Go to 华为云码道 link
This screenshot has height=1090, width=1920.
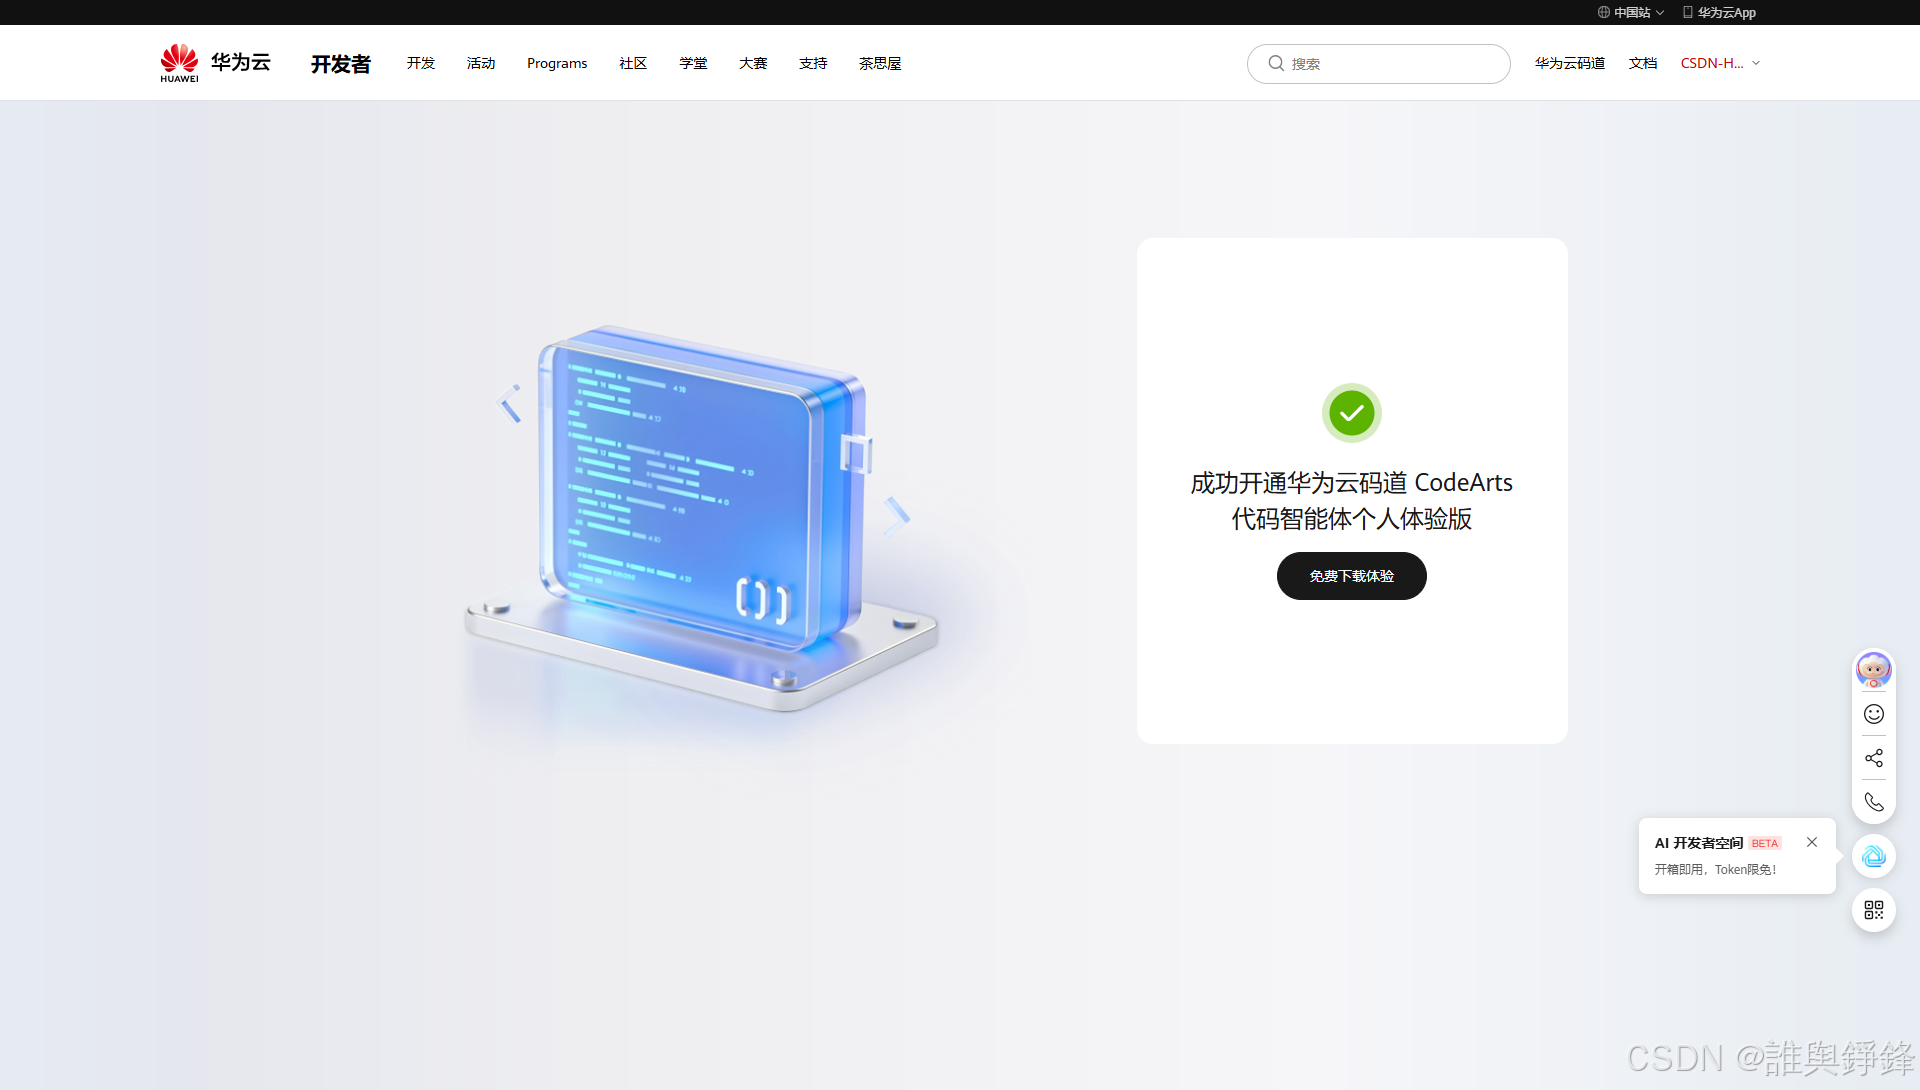click(x=1570, y=63)
